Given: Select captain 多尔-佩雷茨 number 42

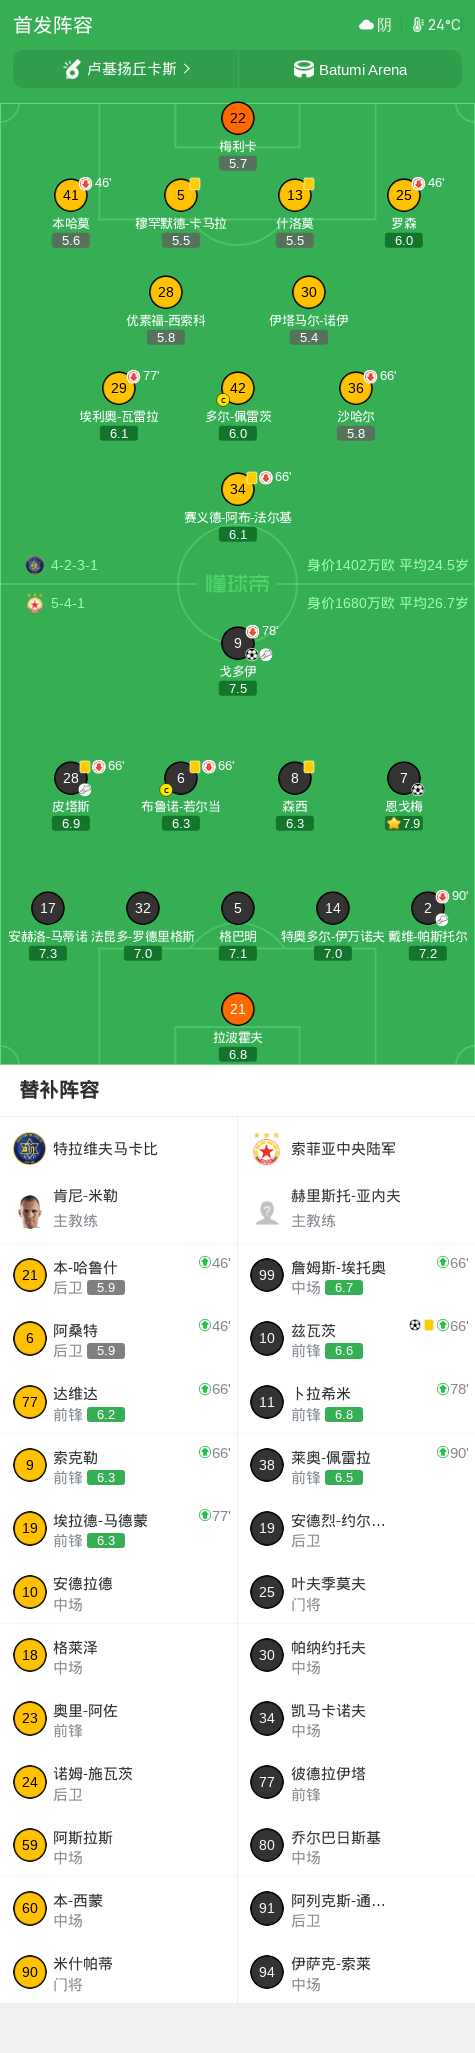Looking at the screenshot, I should point(238,388).
